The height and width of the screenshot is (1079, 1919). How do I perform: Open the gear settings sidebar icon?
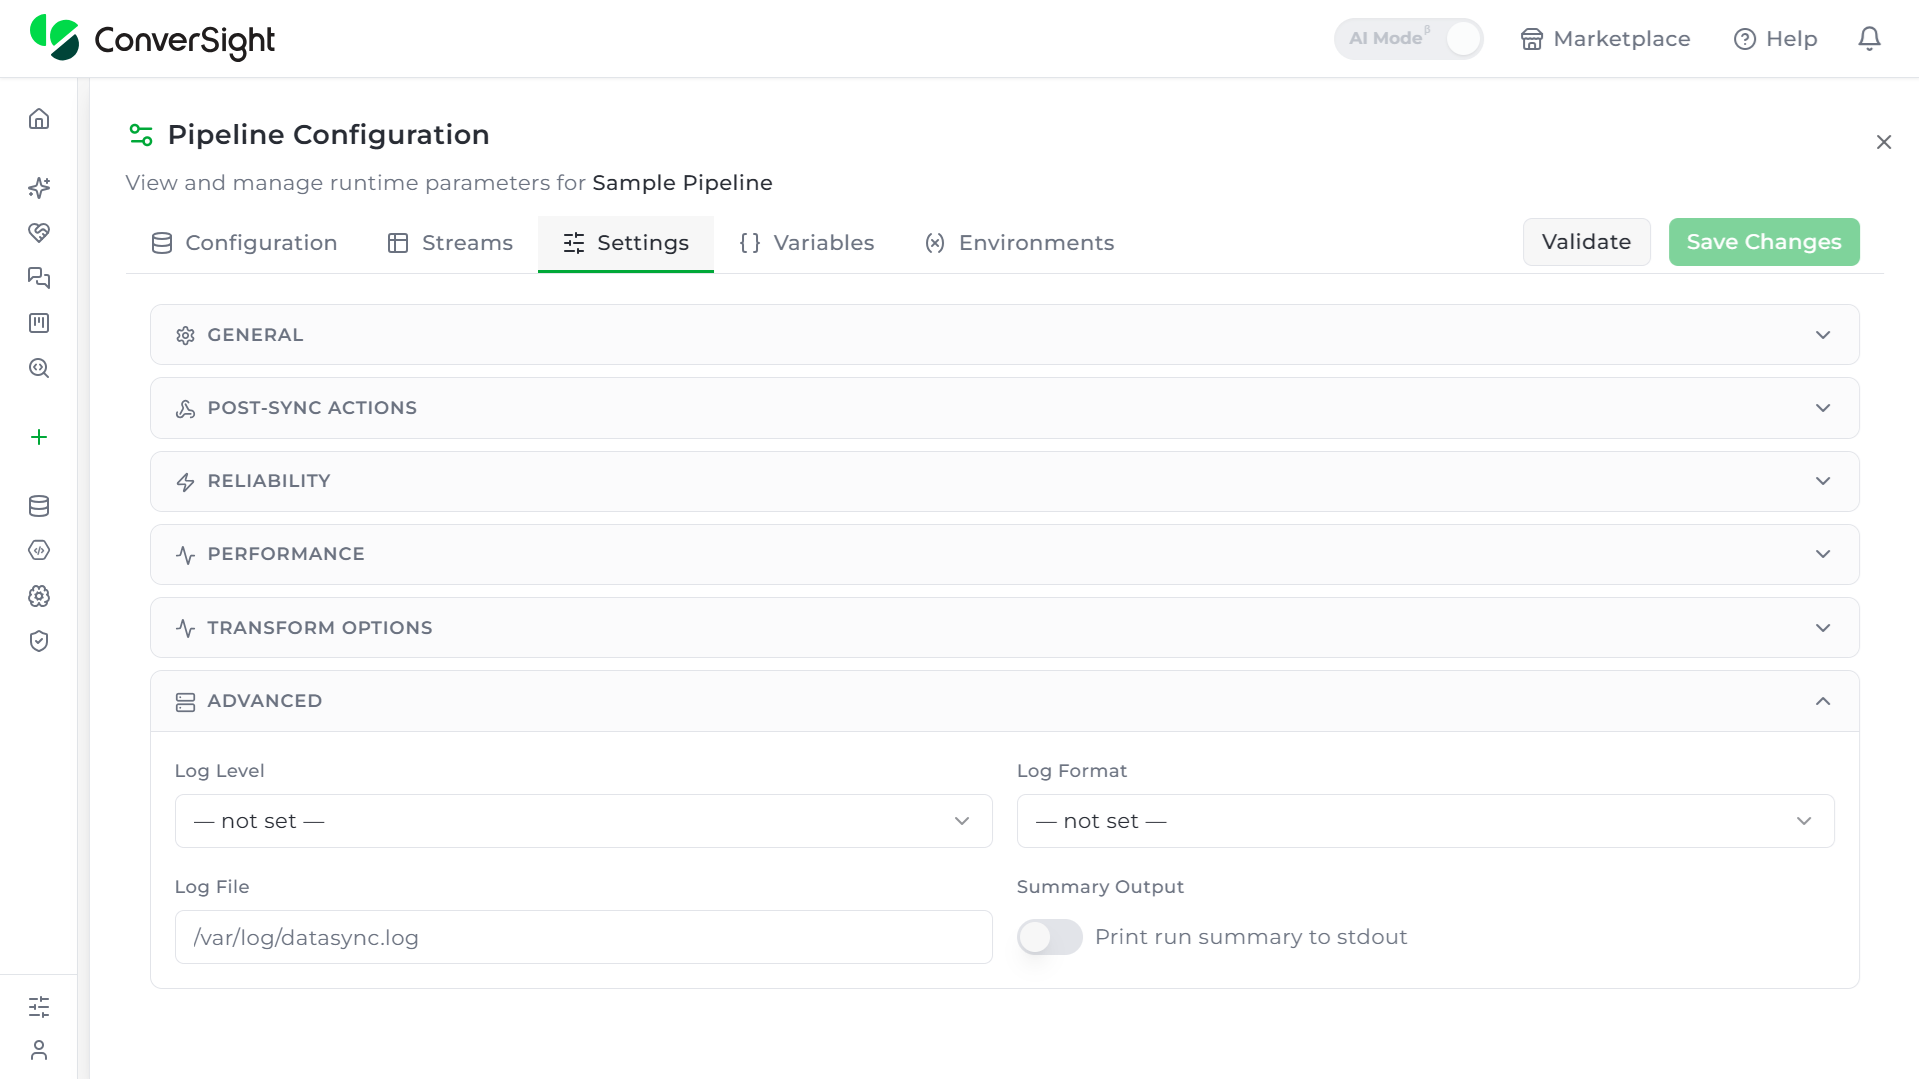click(39, 596)
